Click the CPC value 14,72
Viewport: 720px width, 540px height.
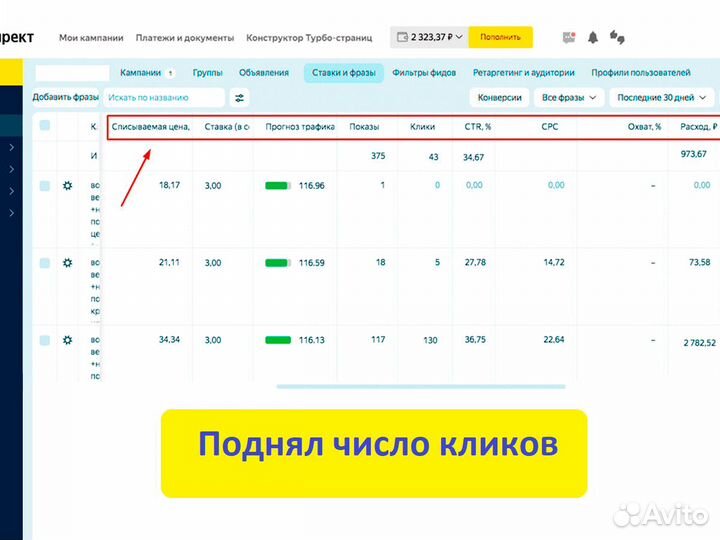point(554,262)
